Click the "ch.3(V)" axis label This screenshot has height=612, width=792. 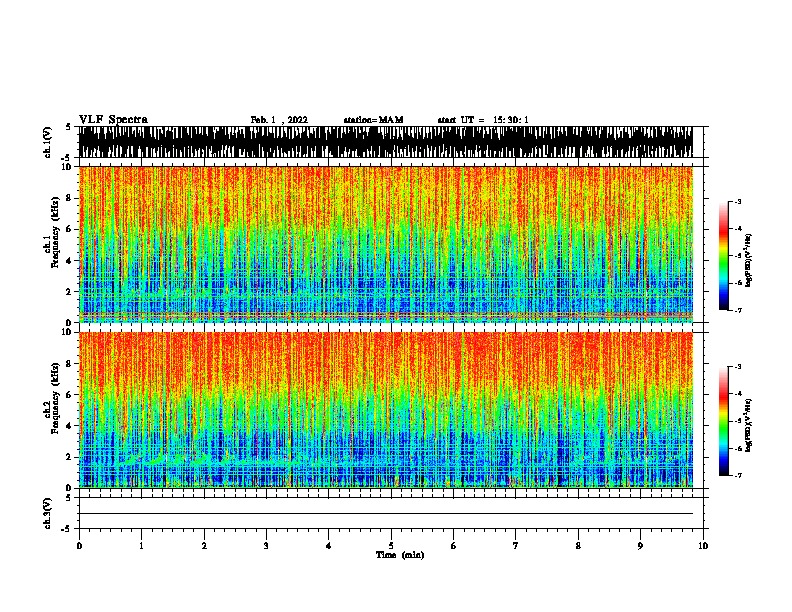pos(48,513)
